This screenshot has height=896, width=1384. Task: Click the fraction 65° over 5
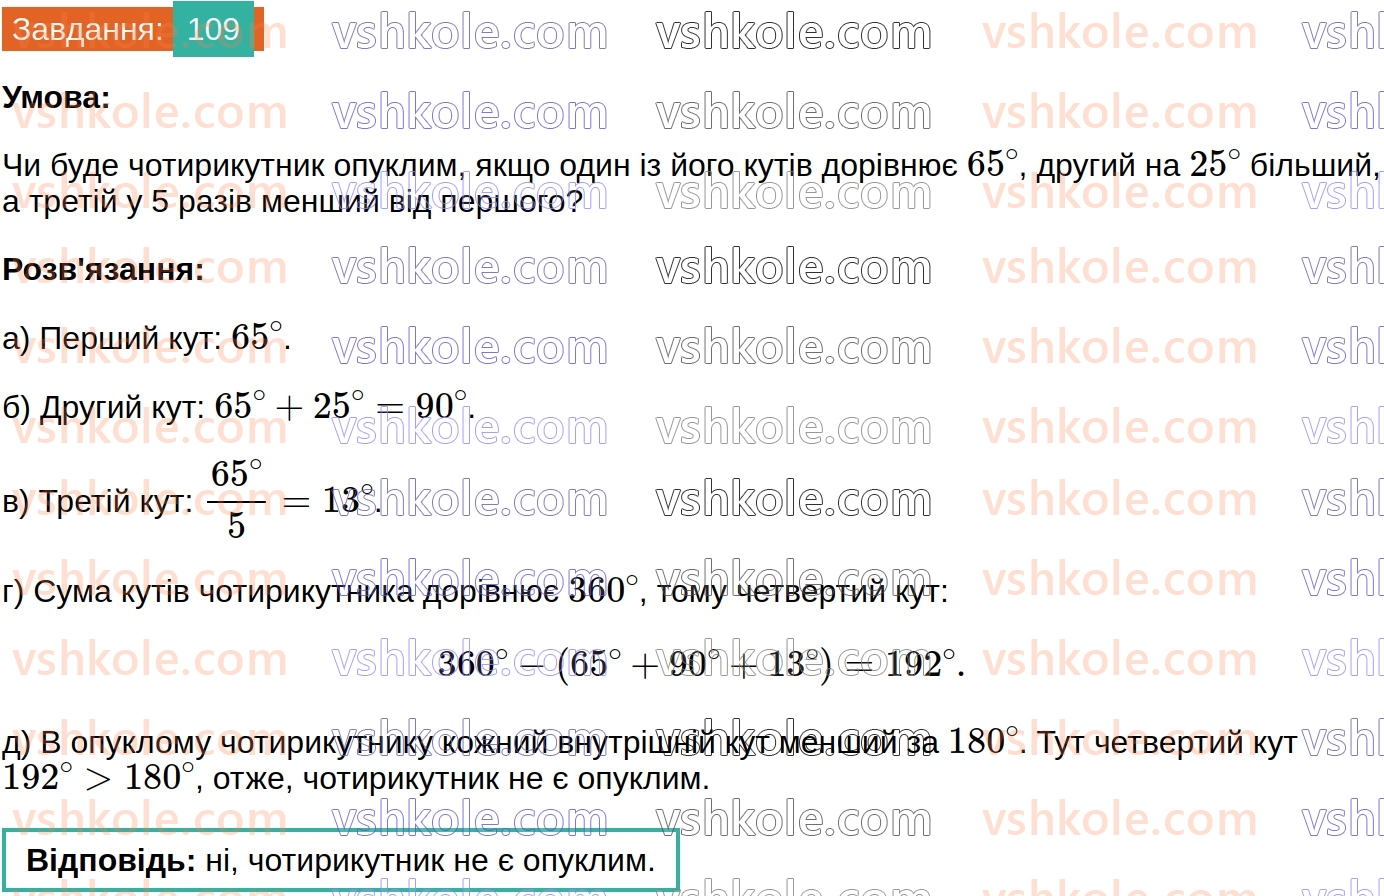coord(237,499)
